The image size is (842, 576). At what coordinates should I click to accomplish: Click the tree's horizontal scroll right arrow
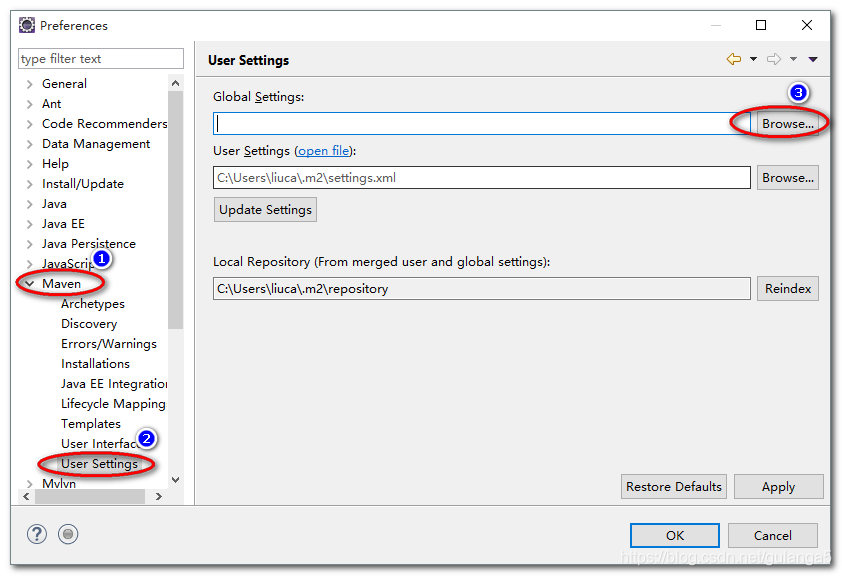[x=158, y=497]
